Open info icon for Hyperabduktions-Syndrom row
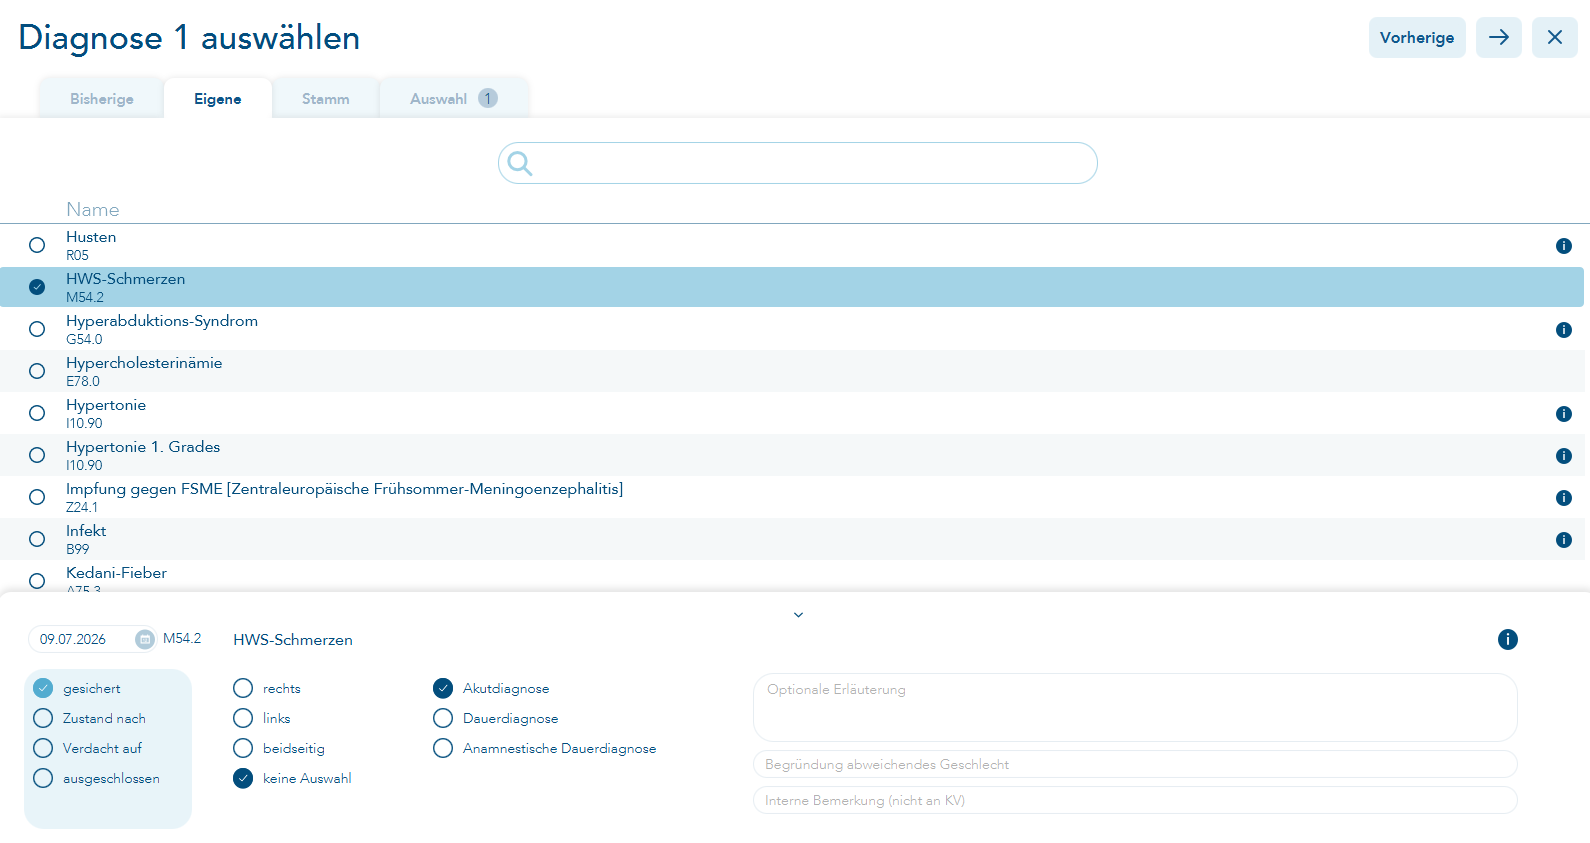 (1564, 330)
